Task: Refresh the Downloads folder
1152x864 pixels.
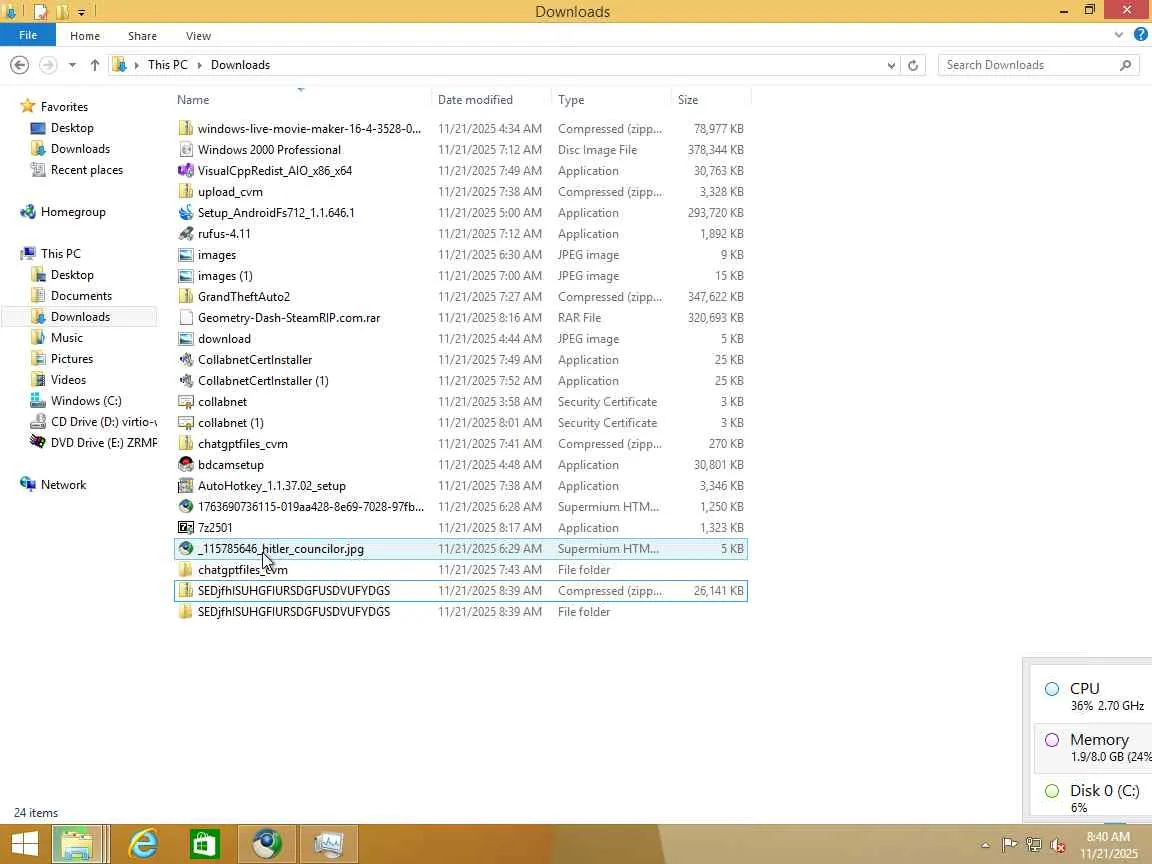Action: point(912,65)
